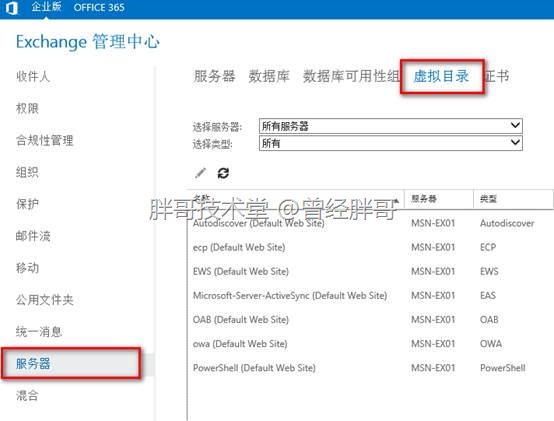The image size is (554, 421).
Task: Open the 服务器 tab in the top row
Action: point(214,76)
